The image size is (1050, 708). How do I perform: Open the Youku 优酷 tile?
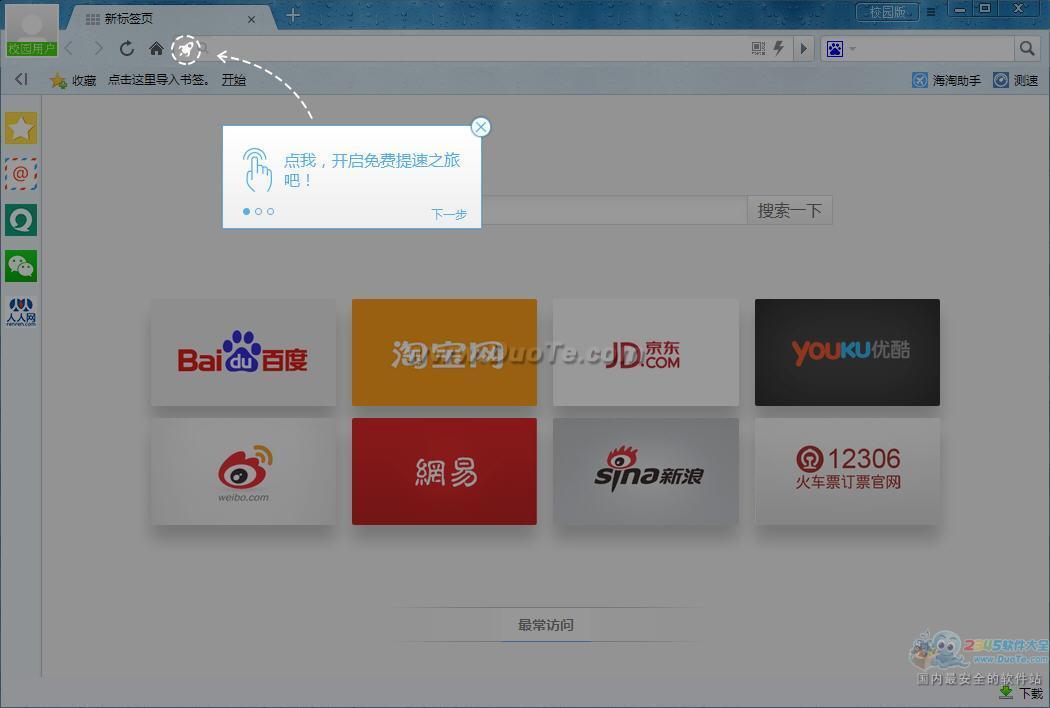tap(847, 352)
